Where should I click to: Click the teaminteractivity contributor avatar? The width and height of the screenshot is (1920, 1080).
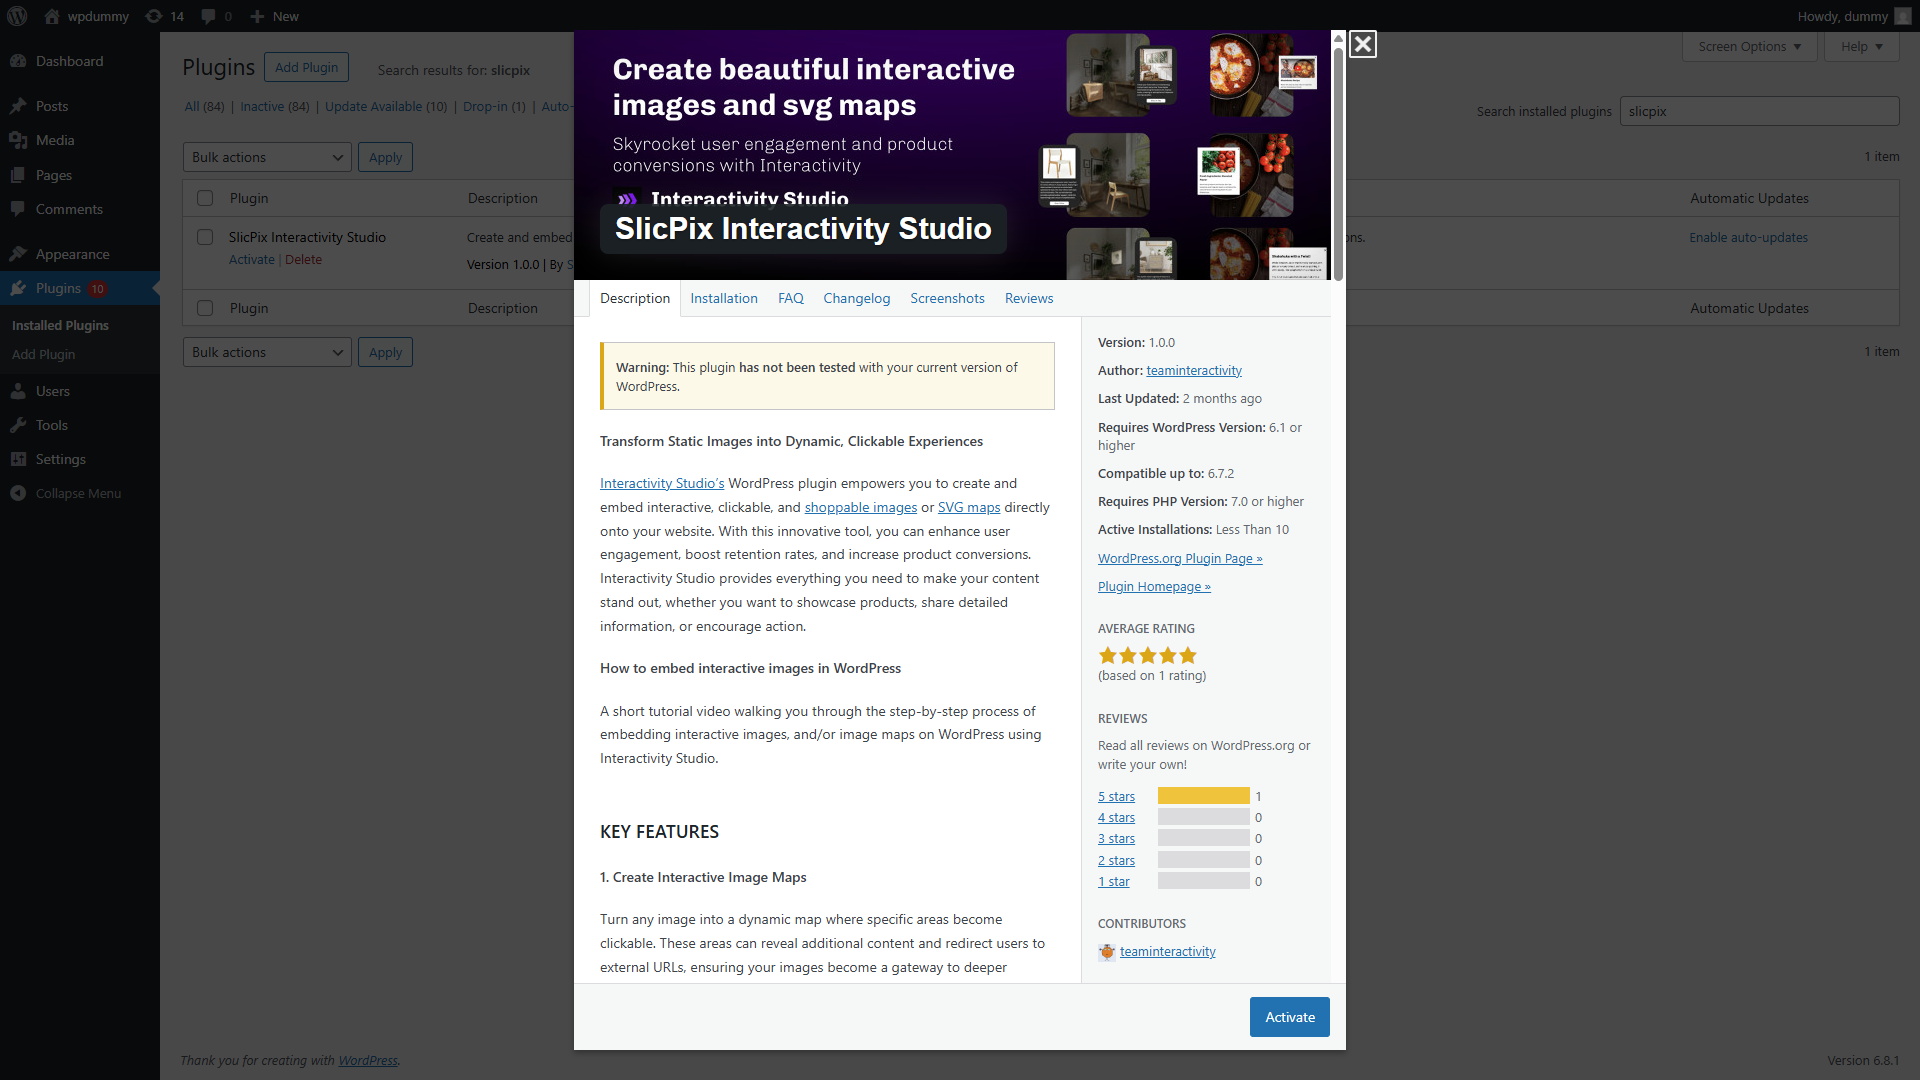(1107, 952)
